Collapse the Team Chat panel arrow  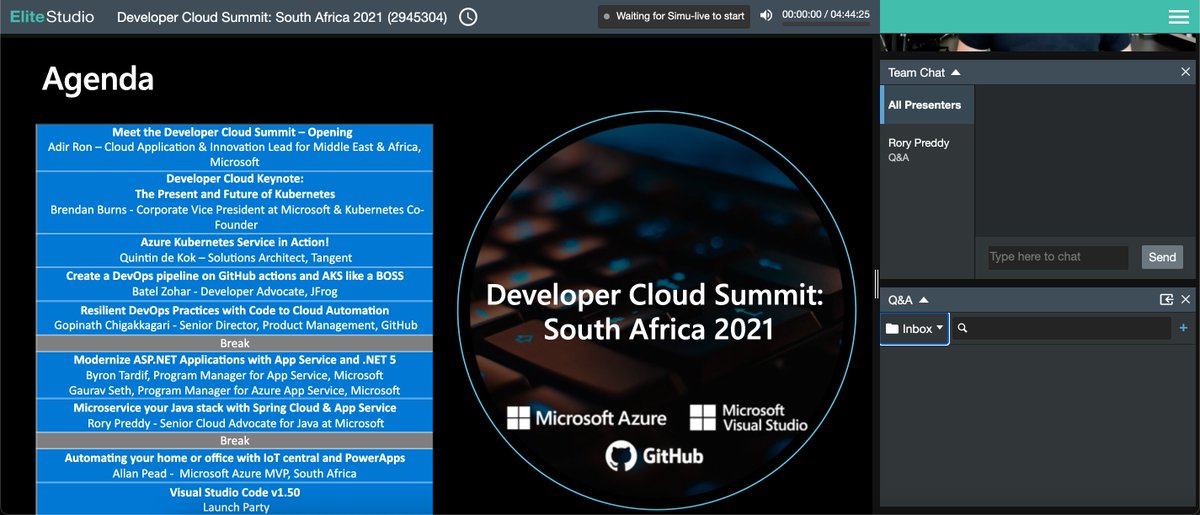pyautogui.click(x=955, y=73)
